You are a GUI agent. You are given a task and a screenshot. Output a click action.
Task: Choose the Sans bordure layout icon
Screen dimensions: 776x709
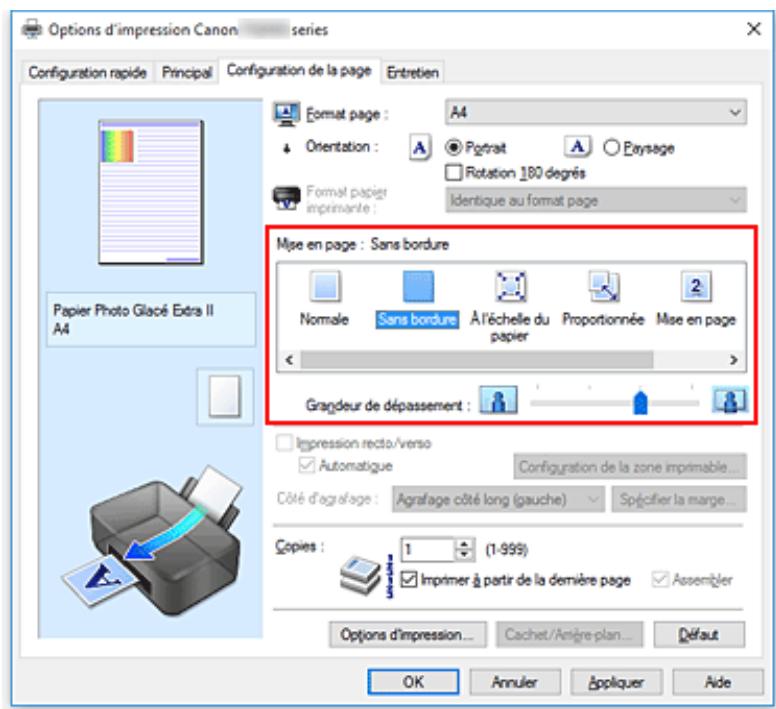point(418,286)
